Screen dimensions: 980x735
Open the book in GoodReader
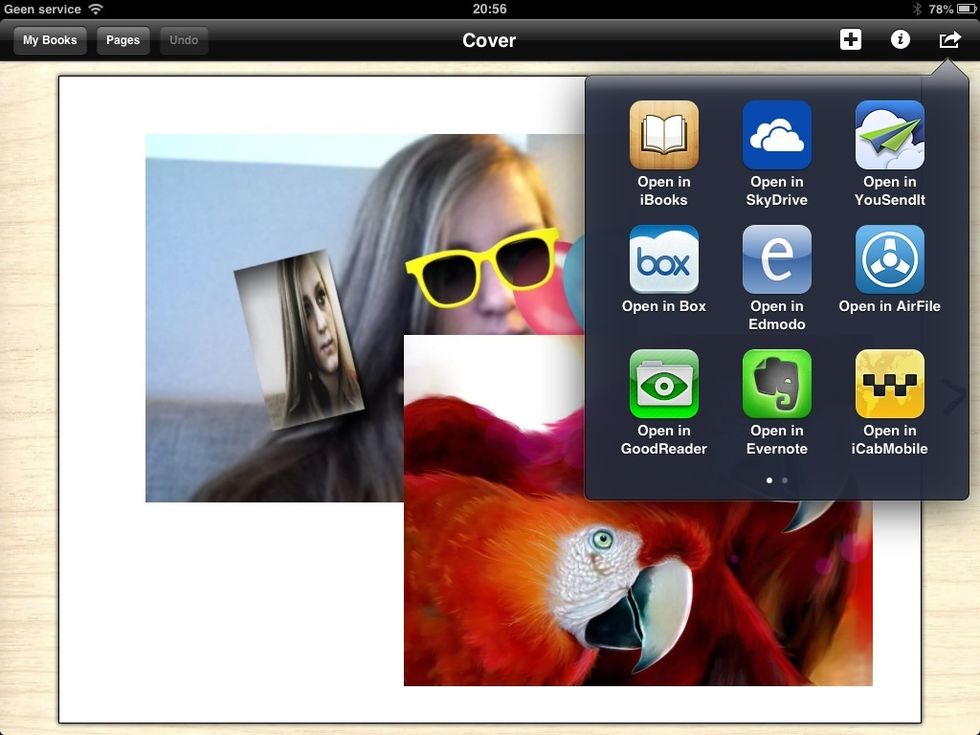(664, 384)
